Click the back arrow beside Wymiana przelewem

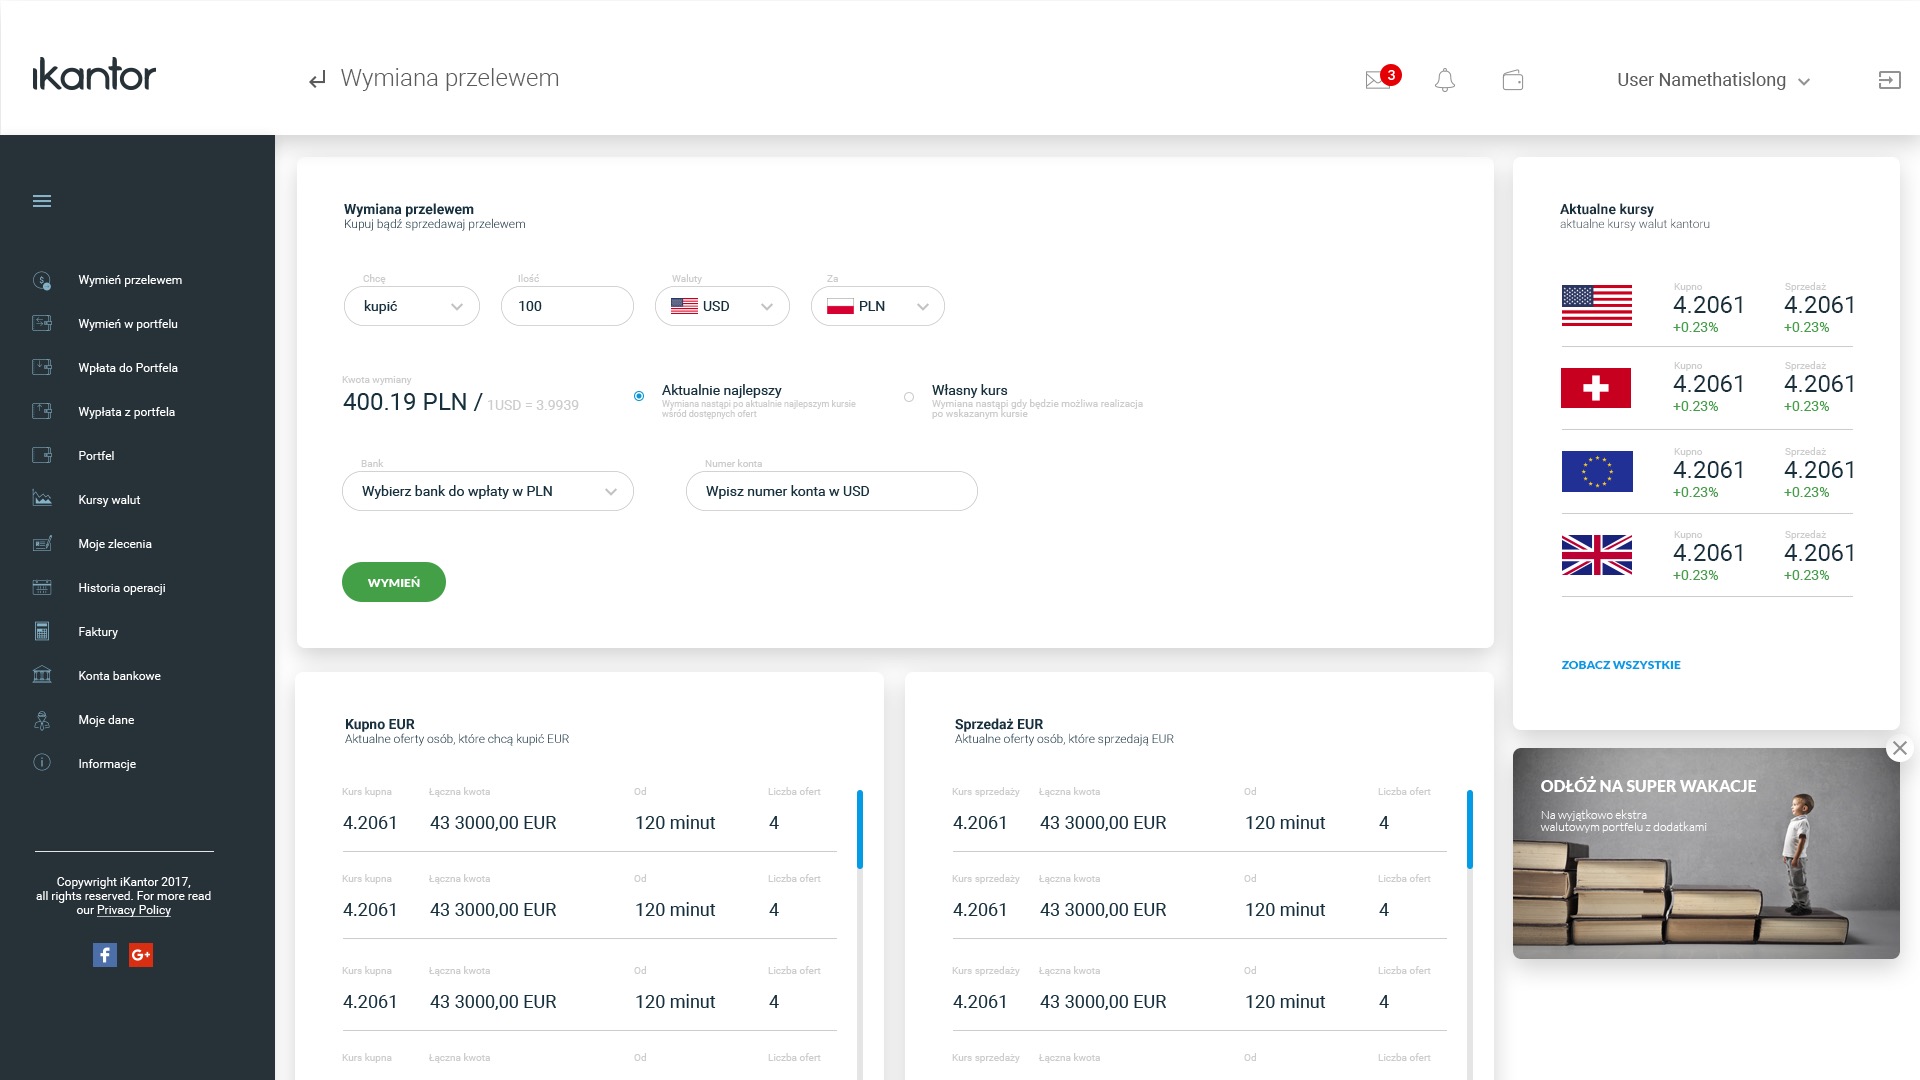point(317,80)
